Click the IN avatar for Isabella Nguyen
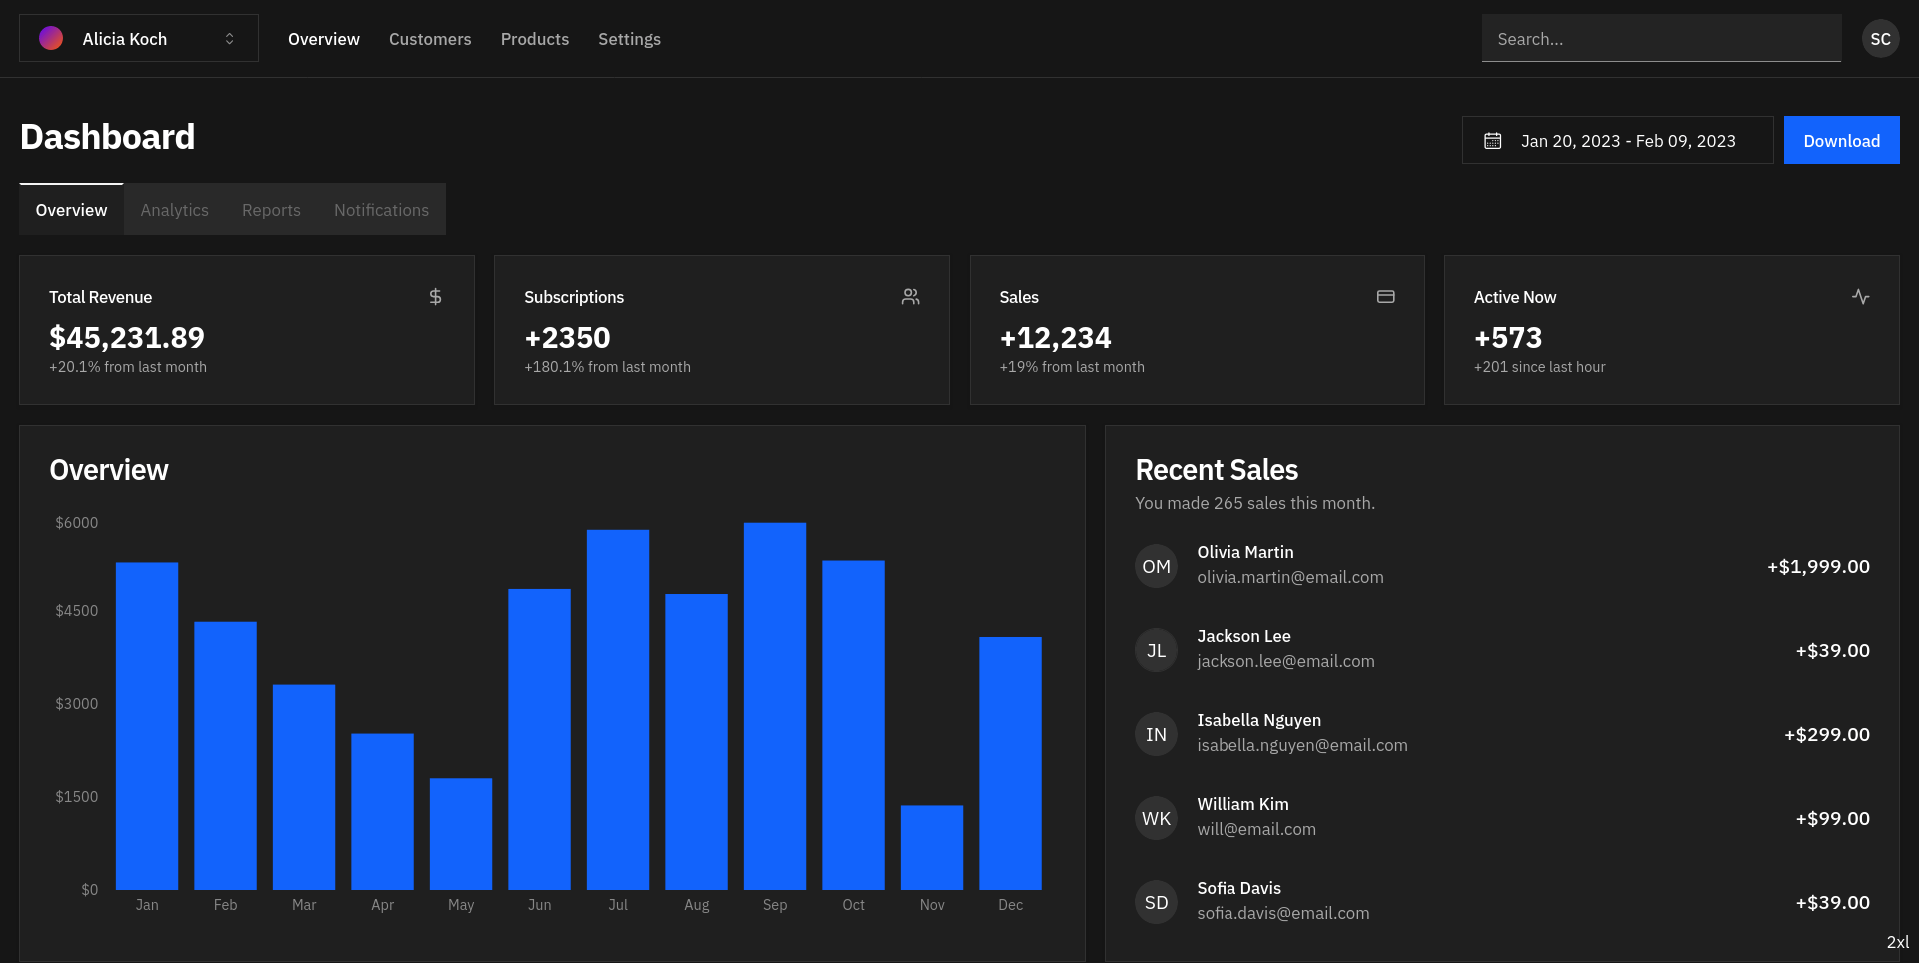This screenshot has width=1920, height=963. pos(1156,734)
